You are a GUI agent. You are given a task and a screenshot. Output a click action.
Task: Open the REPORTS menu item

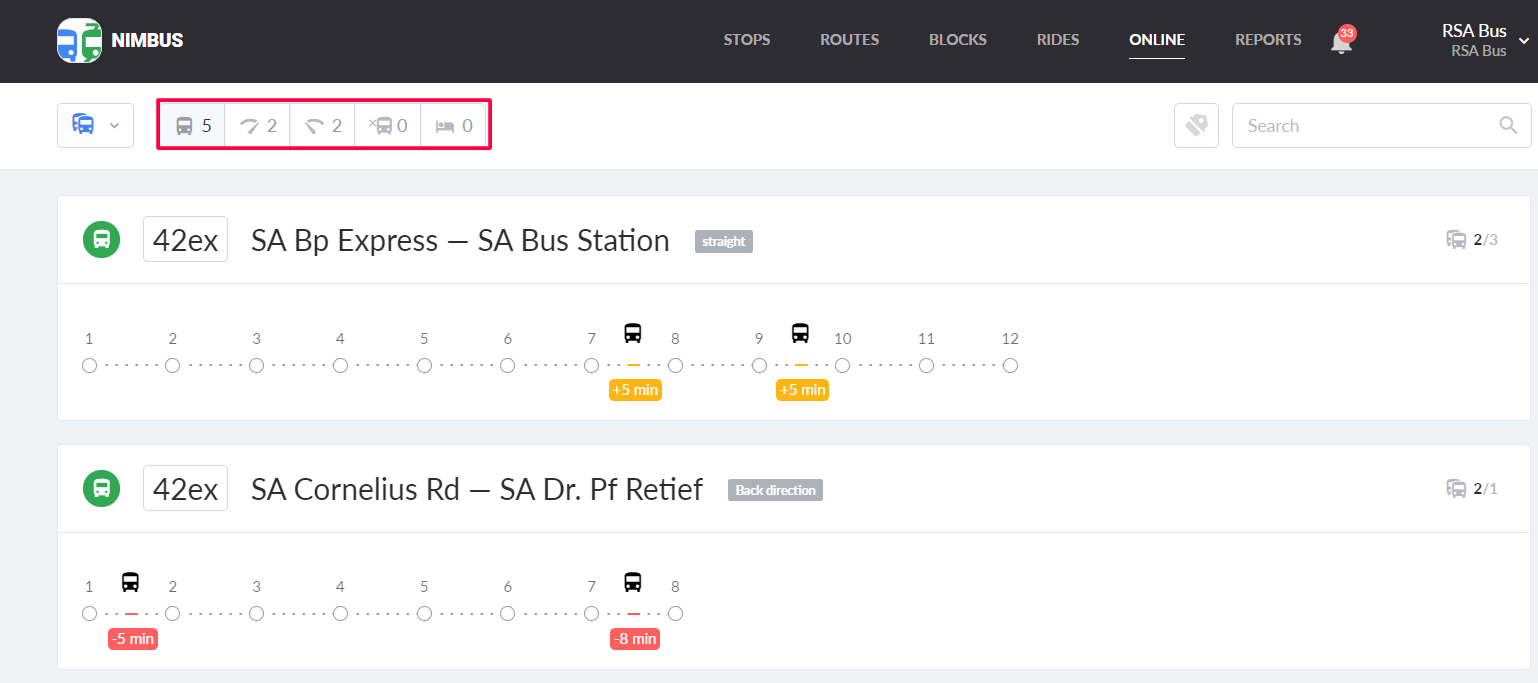pyautogui.click(x=1268, y=40)
